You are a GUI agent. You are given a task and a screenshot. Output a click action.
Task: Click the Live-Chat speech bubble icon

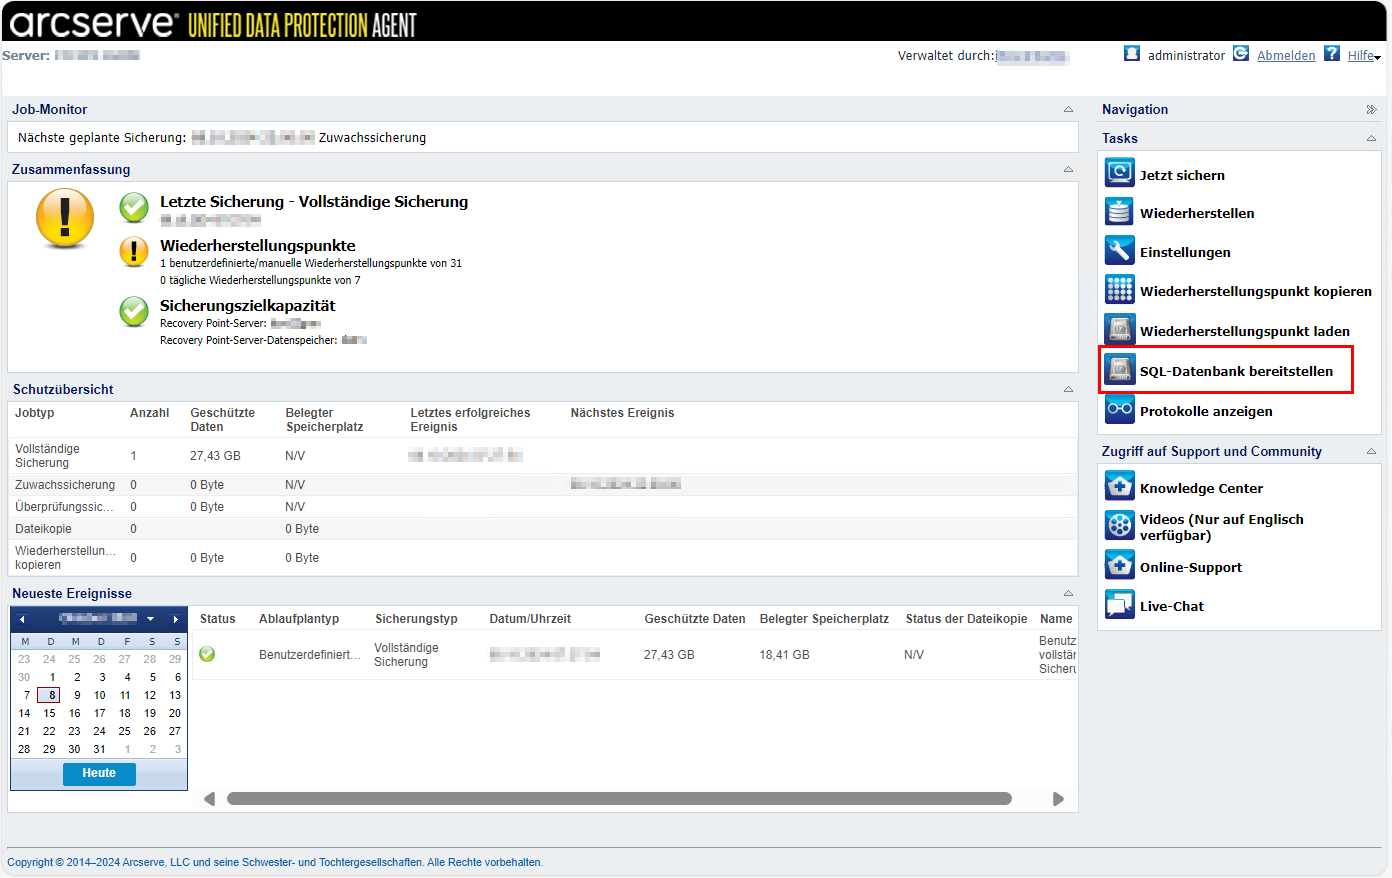pos(1120,604)
